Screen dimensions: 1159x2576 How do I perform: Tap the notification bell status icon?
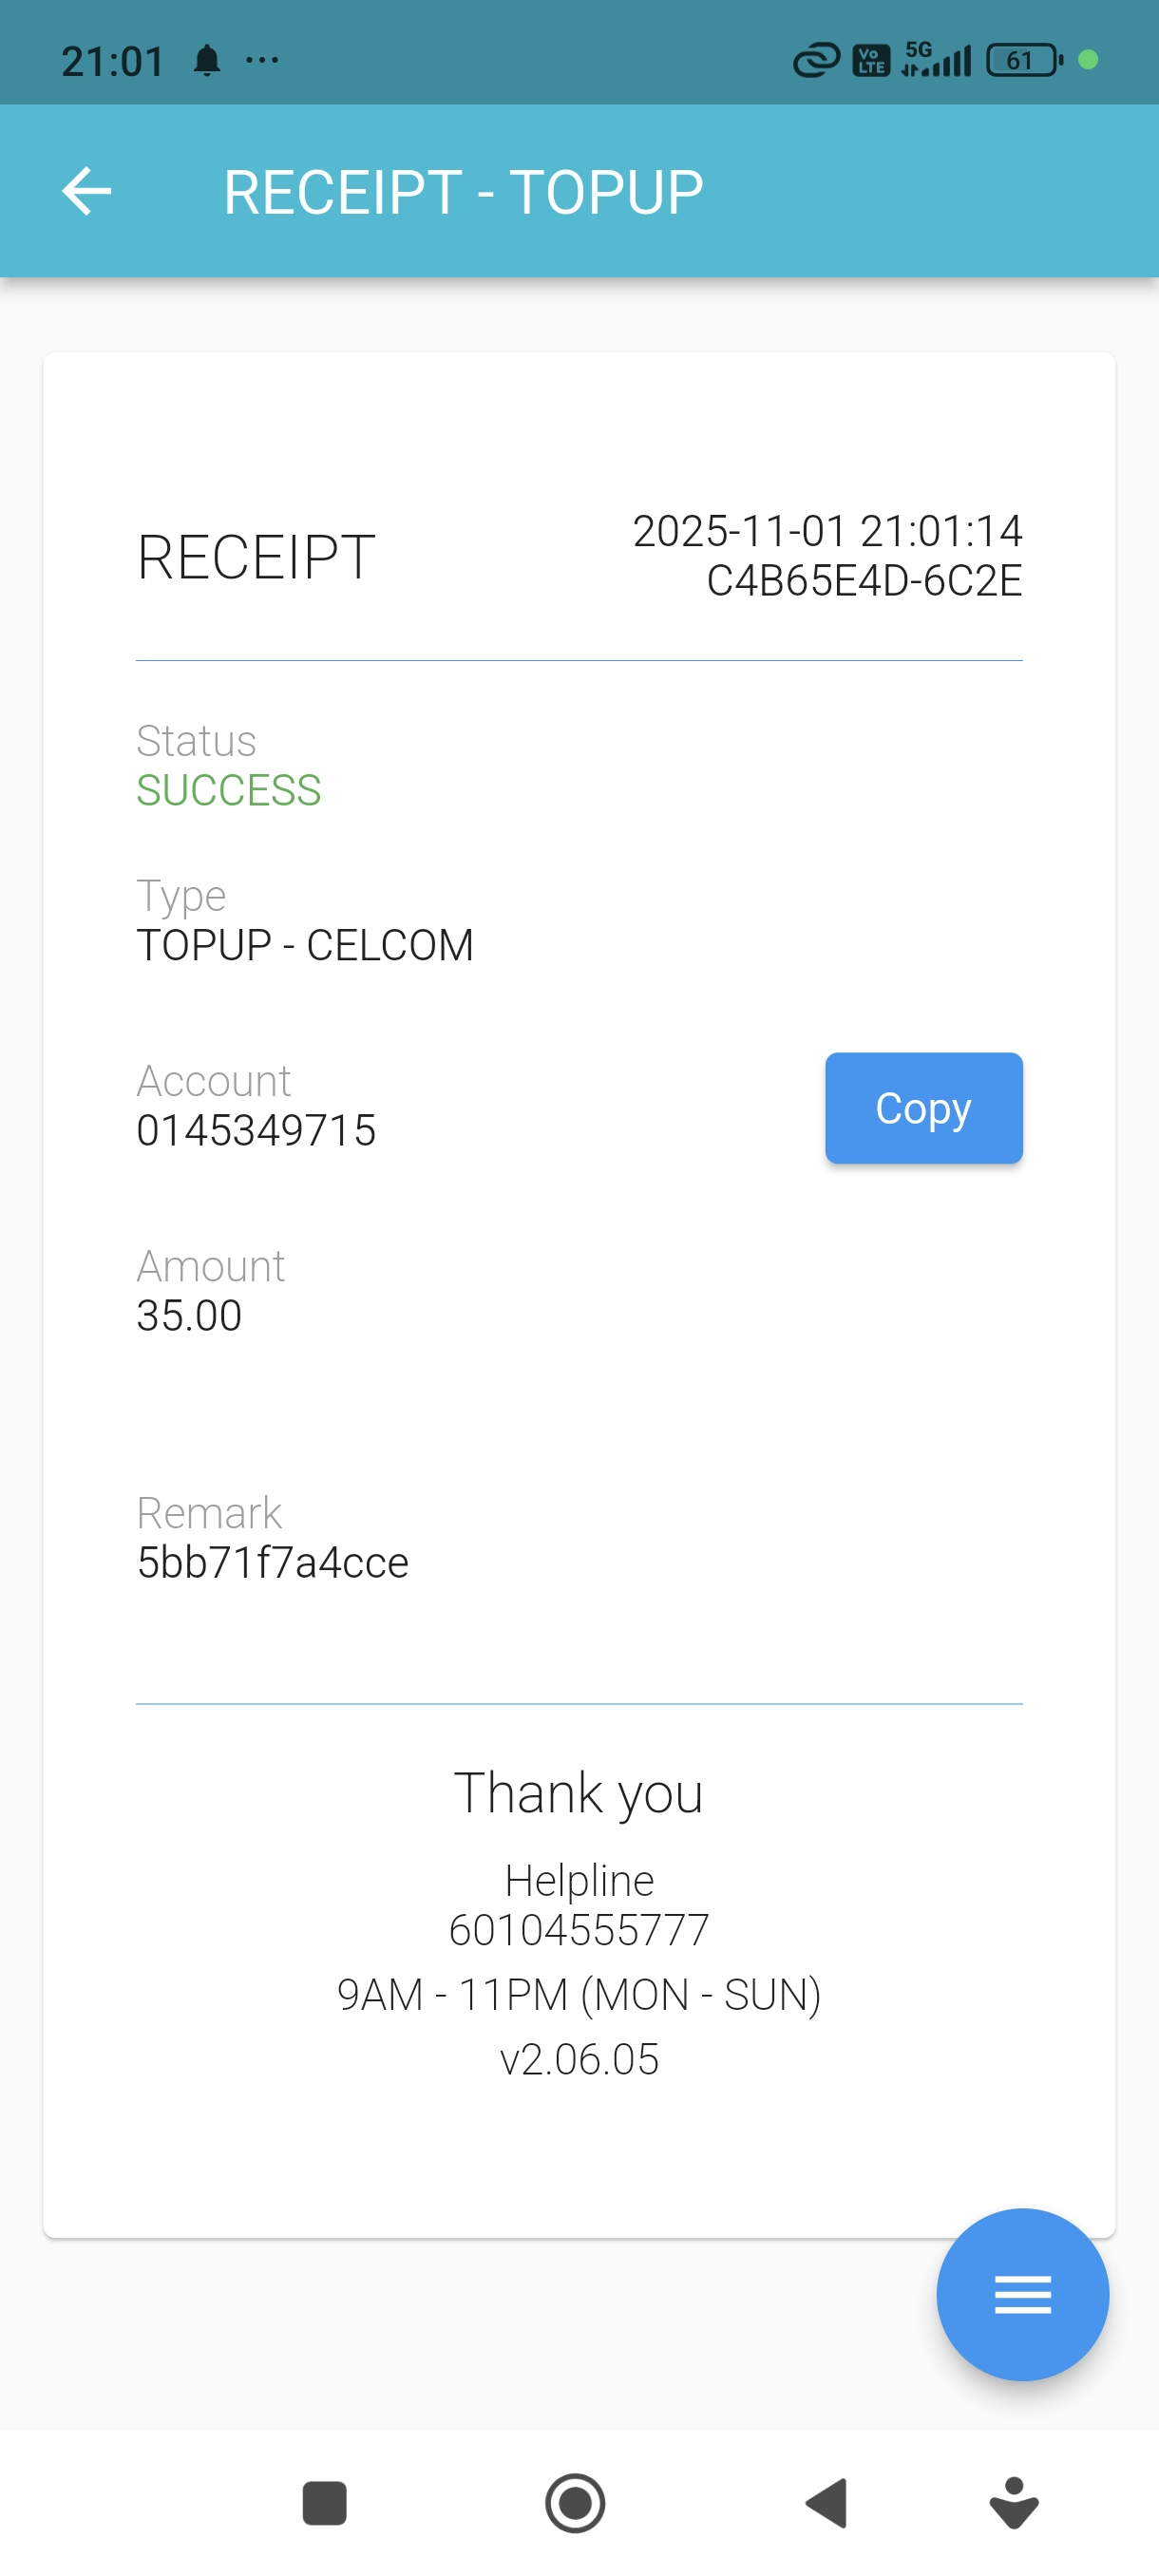point(207,61)
